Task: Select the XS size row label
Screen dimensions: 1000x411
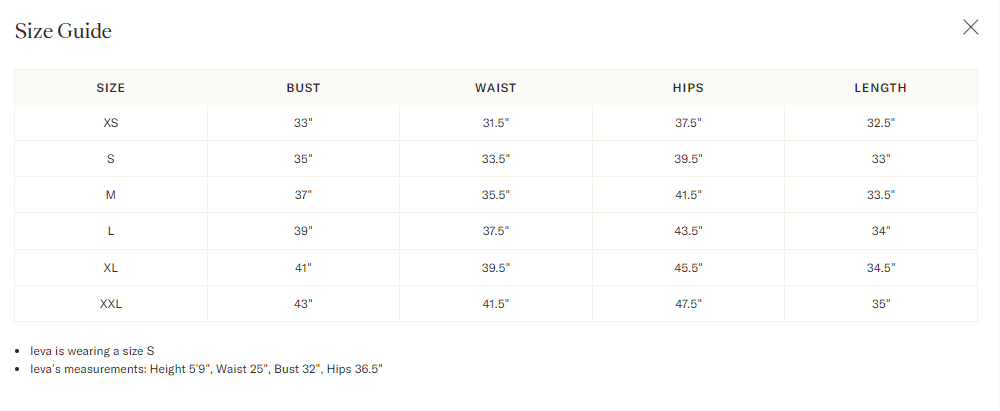Action: coord(111,123)
